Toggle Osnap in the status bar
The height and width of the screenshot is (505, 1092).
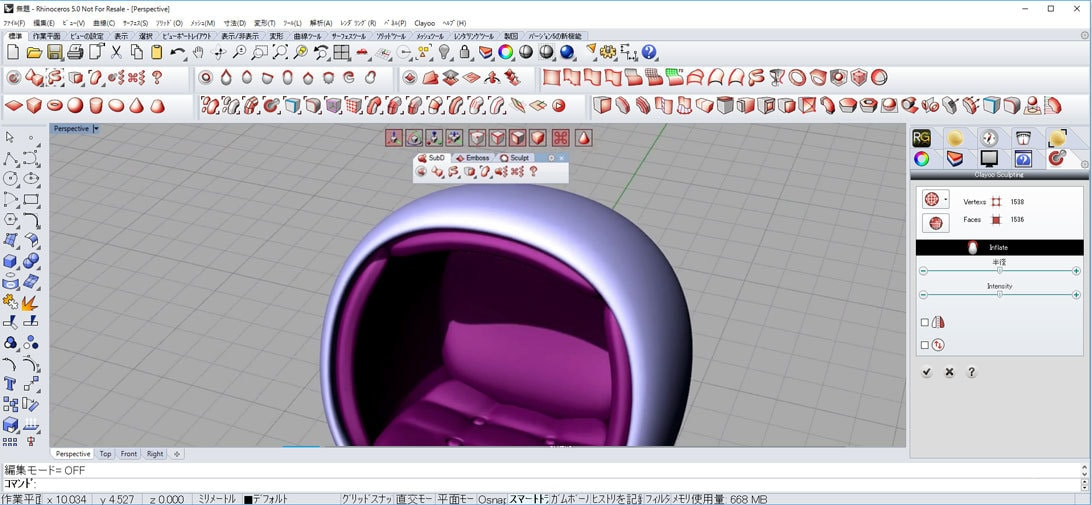click(x=492, y=499)
